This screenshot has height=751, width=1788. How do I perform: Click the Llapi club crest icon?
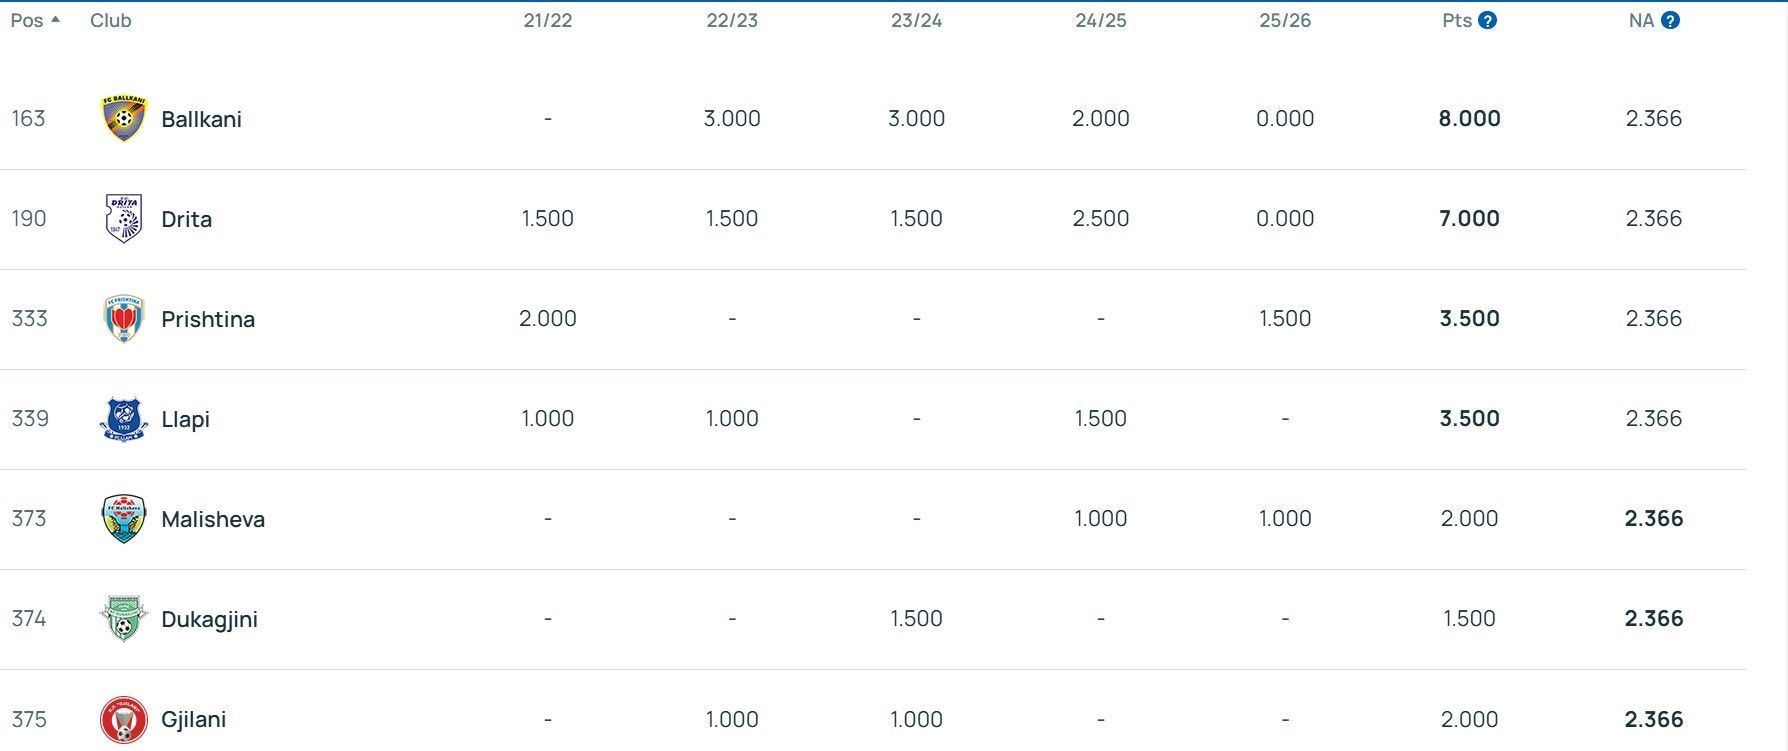tap(124, 419)
